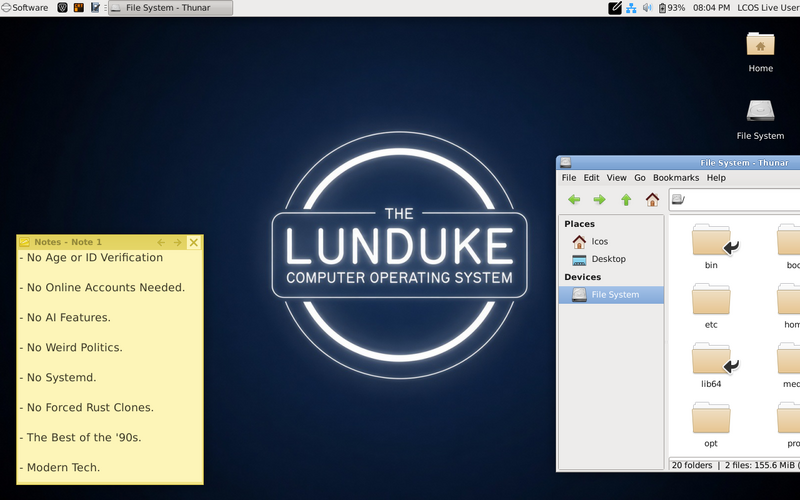800x500 pixels.
Task: Select the Home desktop icon
Action: (x=760, y=52)
